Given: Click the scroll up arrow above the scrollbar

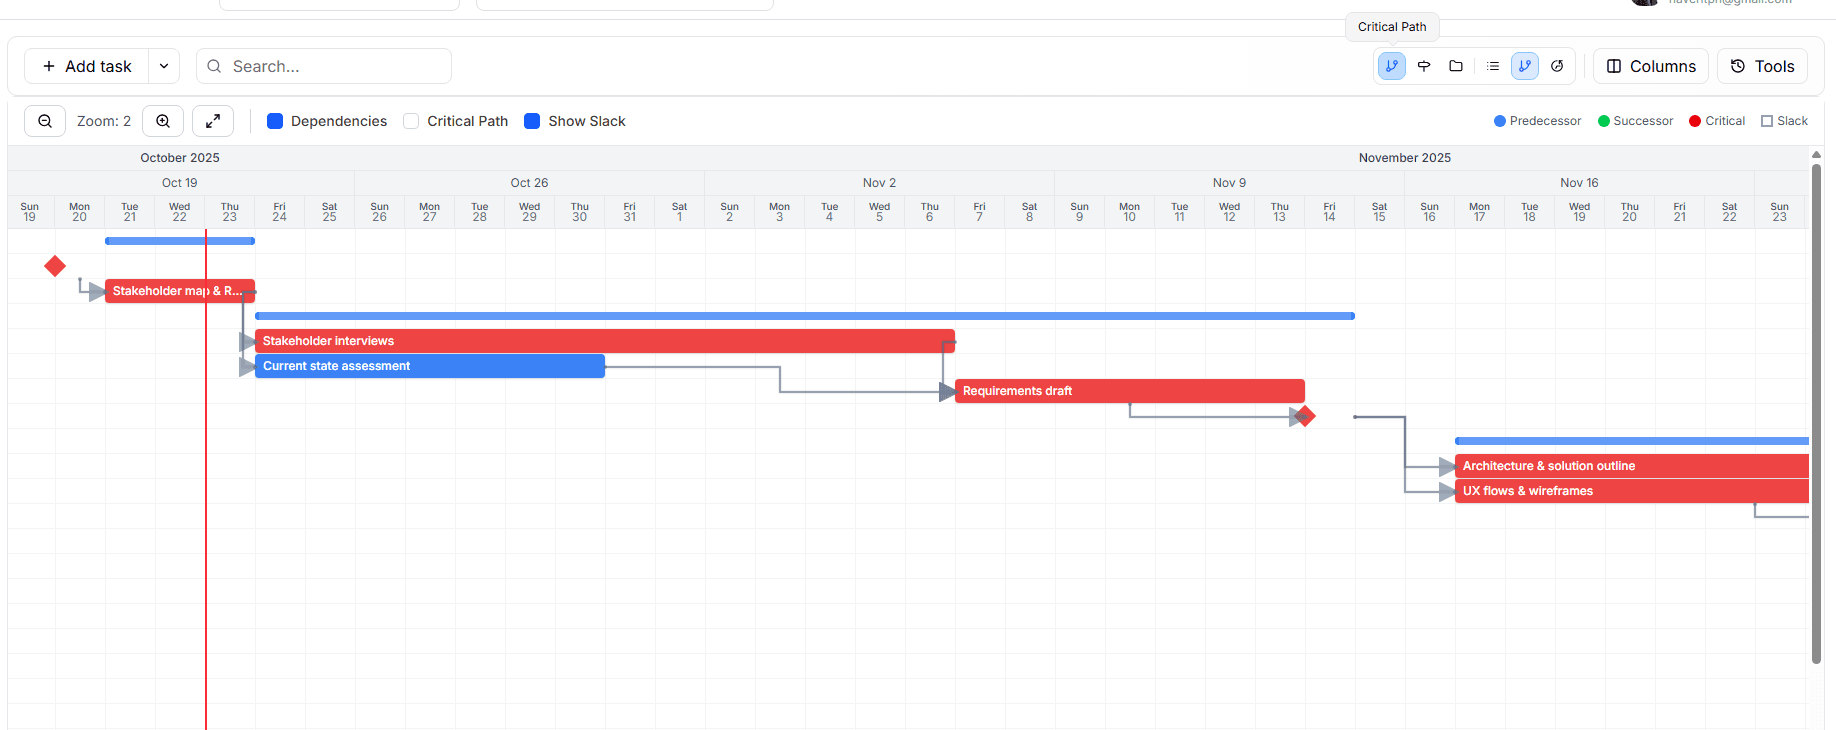Looking at the screenshot, I should (1816, 155).
